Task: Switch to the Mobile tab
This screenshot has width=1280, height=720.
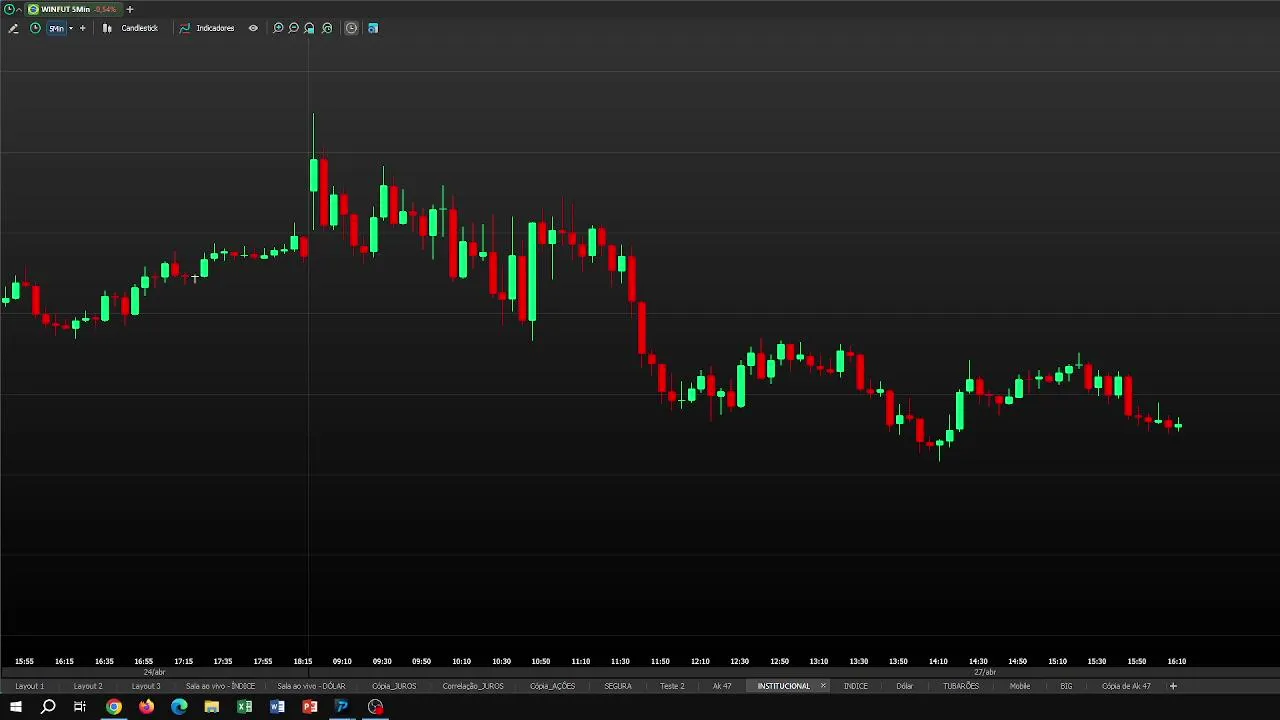Action: pyautogui.click(x=1020, y=686)
